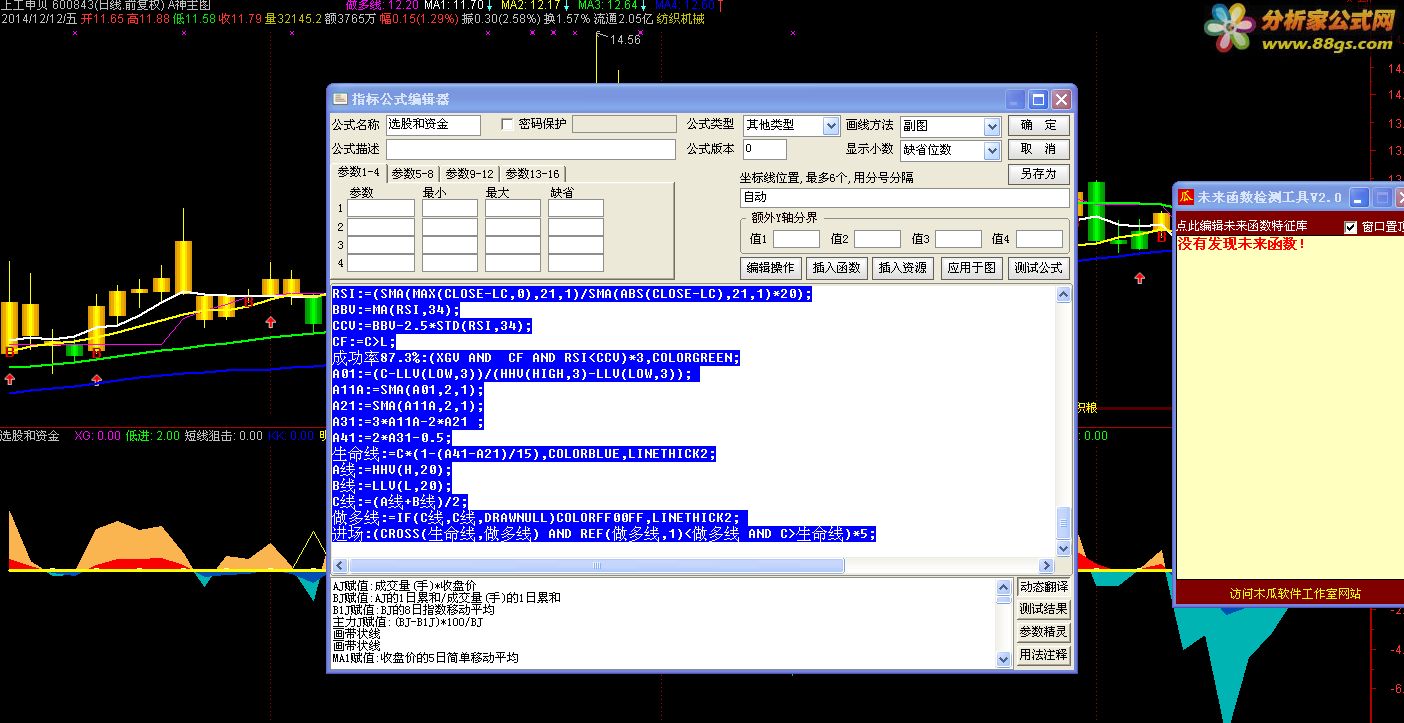Click the 另存为 button
Viewport: 1404px width, 723px height.
(1038, 174)
